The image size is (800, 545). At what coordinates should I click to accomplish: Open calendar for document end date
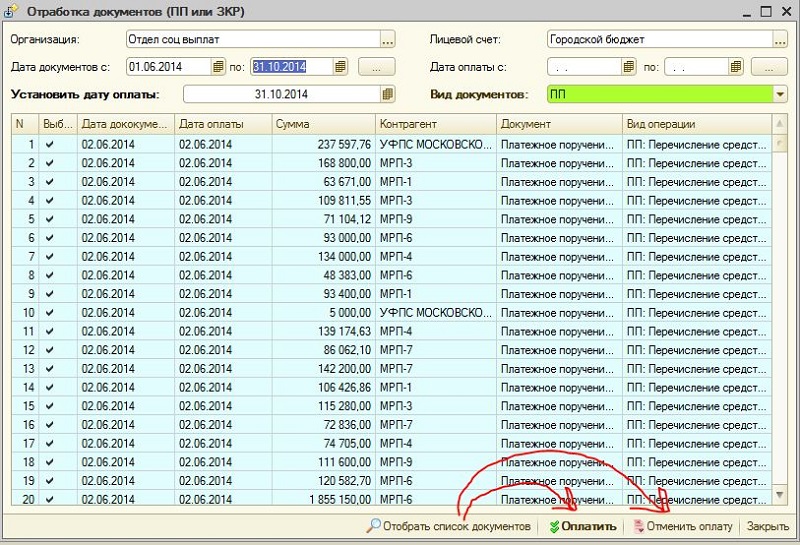340,67
